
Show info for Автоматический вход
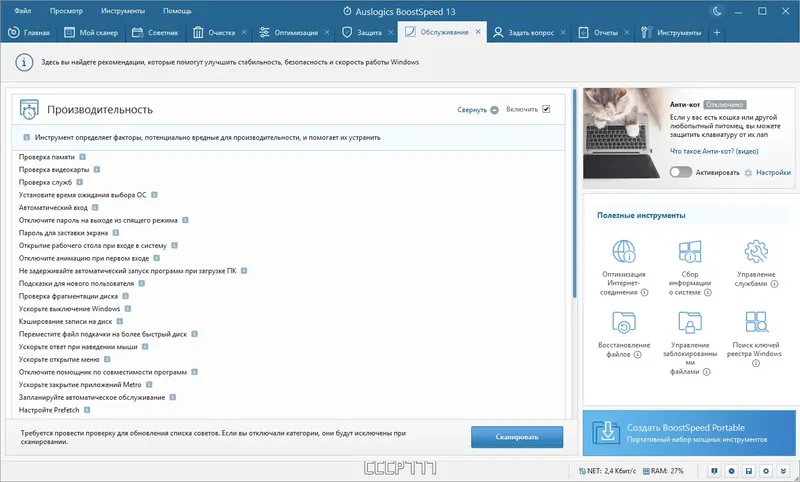coord(95,208)
